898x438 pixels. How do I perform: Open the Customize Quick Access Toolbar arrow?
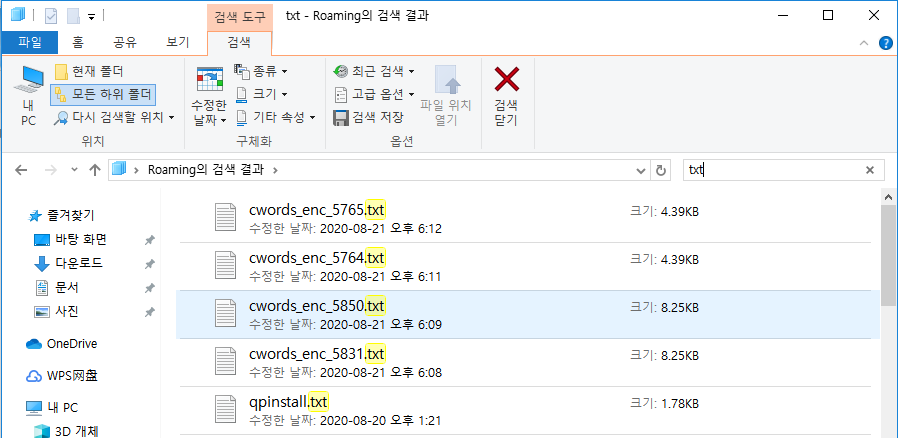tap(92, 17)
